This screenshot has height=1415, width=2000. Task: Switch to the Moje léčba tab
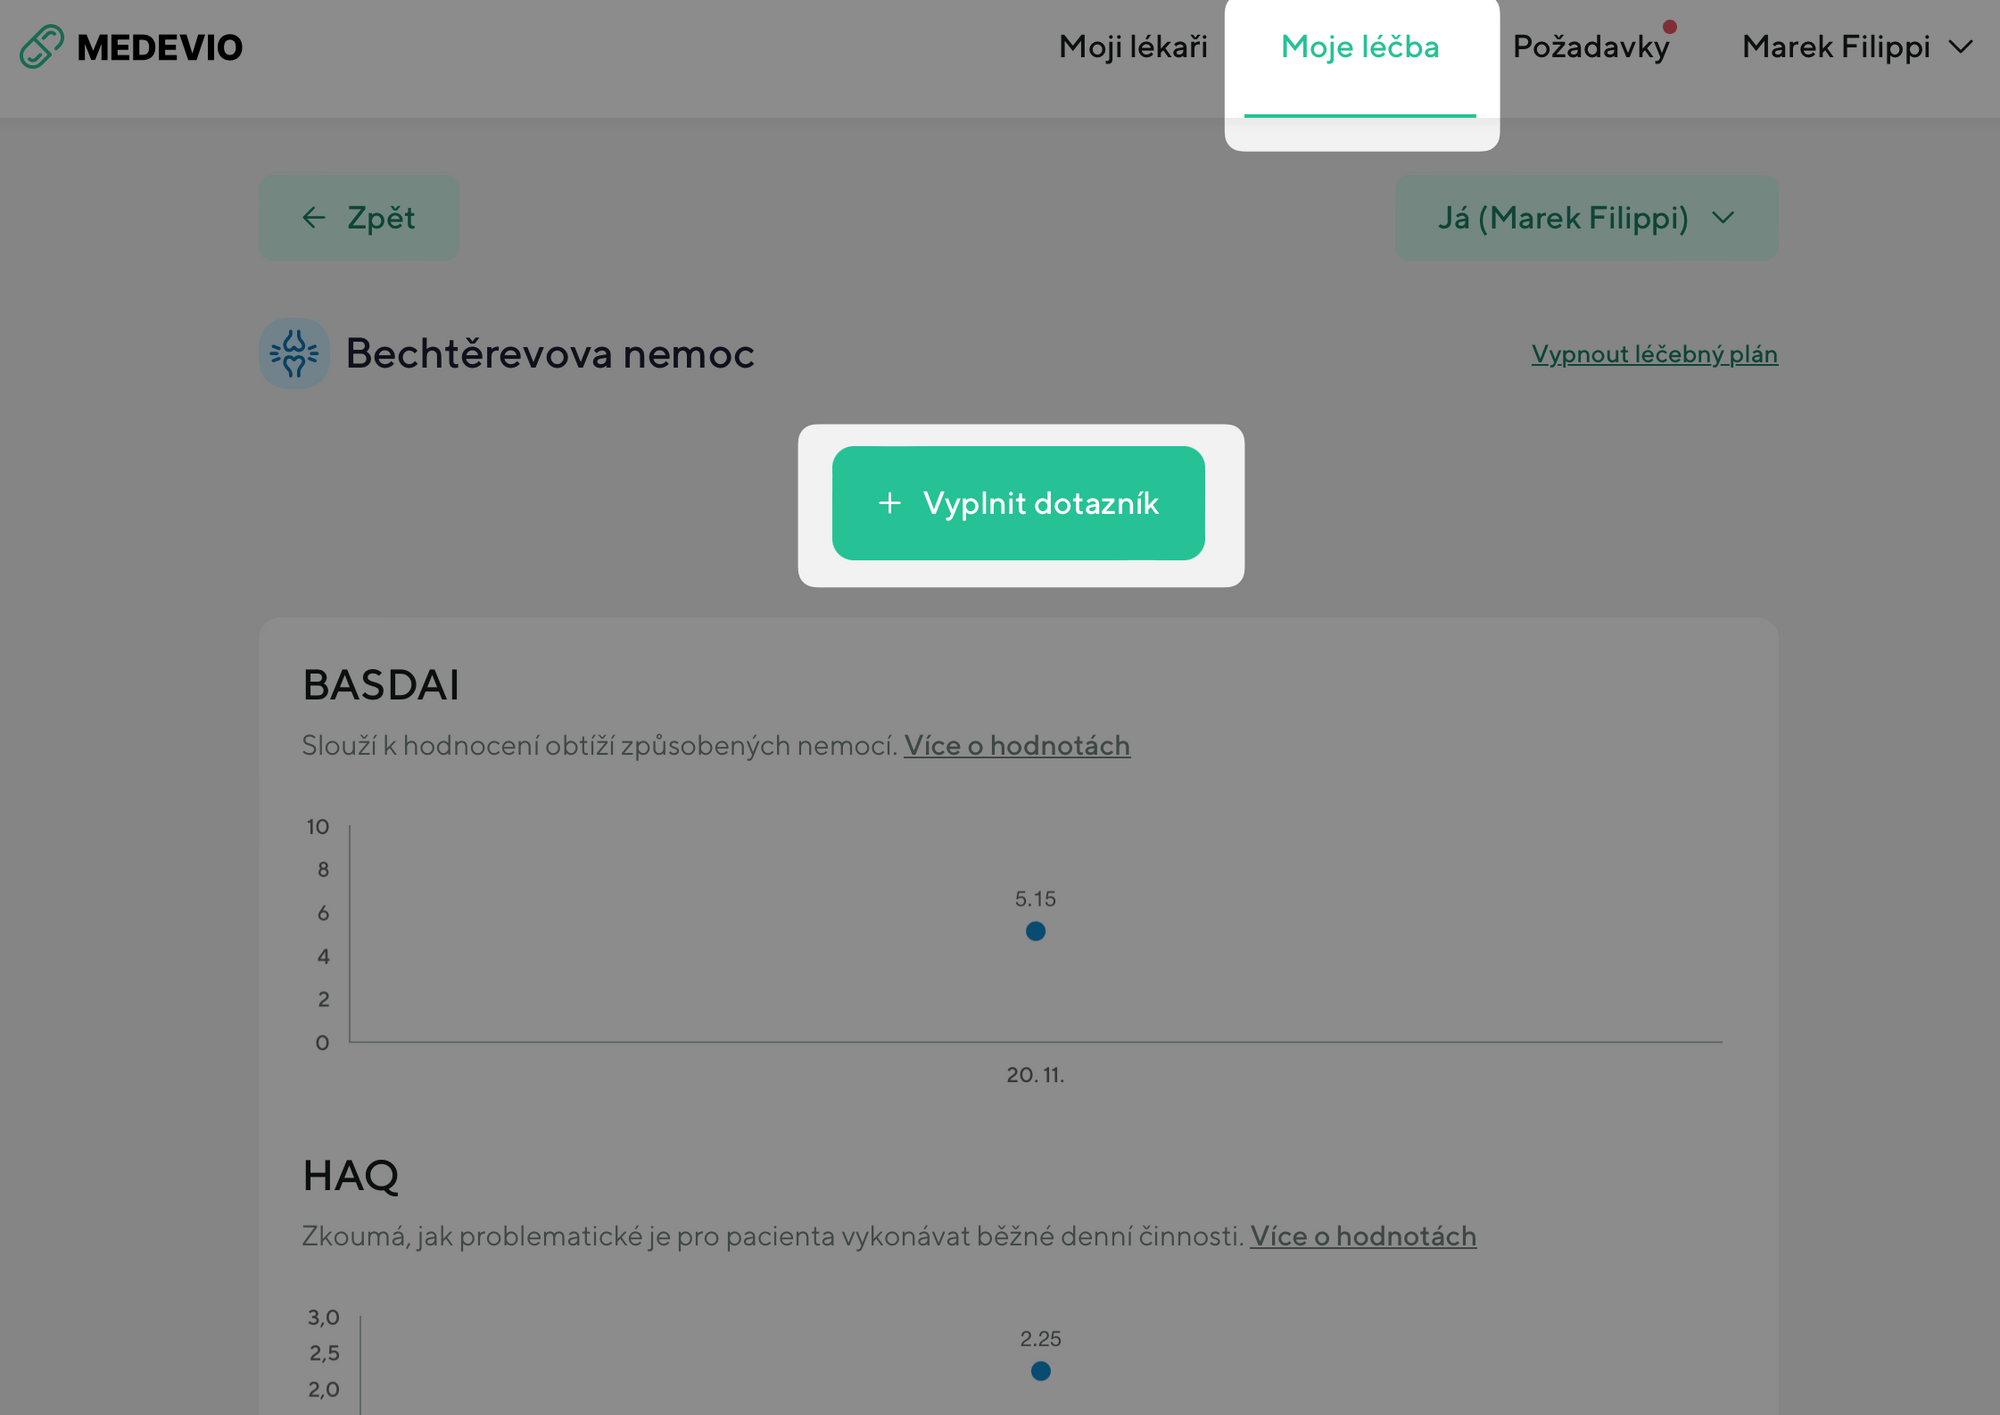click(1359, 47)
